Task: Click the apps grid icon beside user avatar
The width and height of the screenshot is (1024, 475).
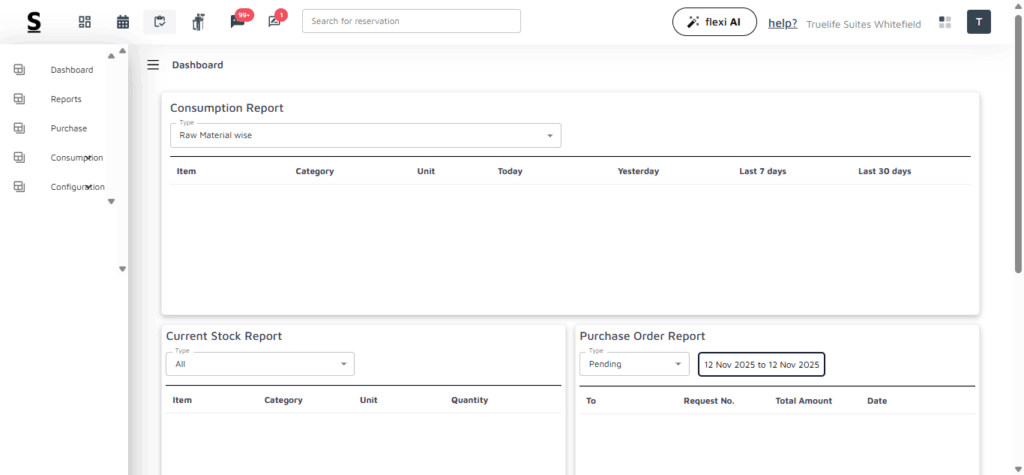Action: click(x=945, y=22)
